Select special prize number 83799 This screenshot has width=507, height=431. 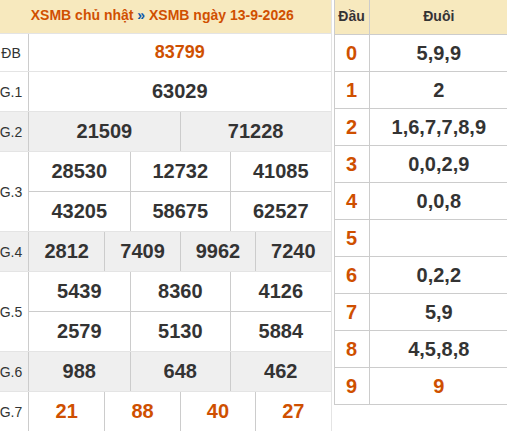click(x=179, y=52)
